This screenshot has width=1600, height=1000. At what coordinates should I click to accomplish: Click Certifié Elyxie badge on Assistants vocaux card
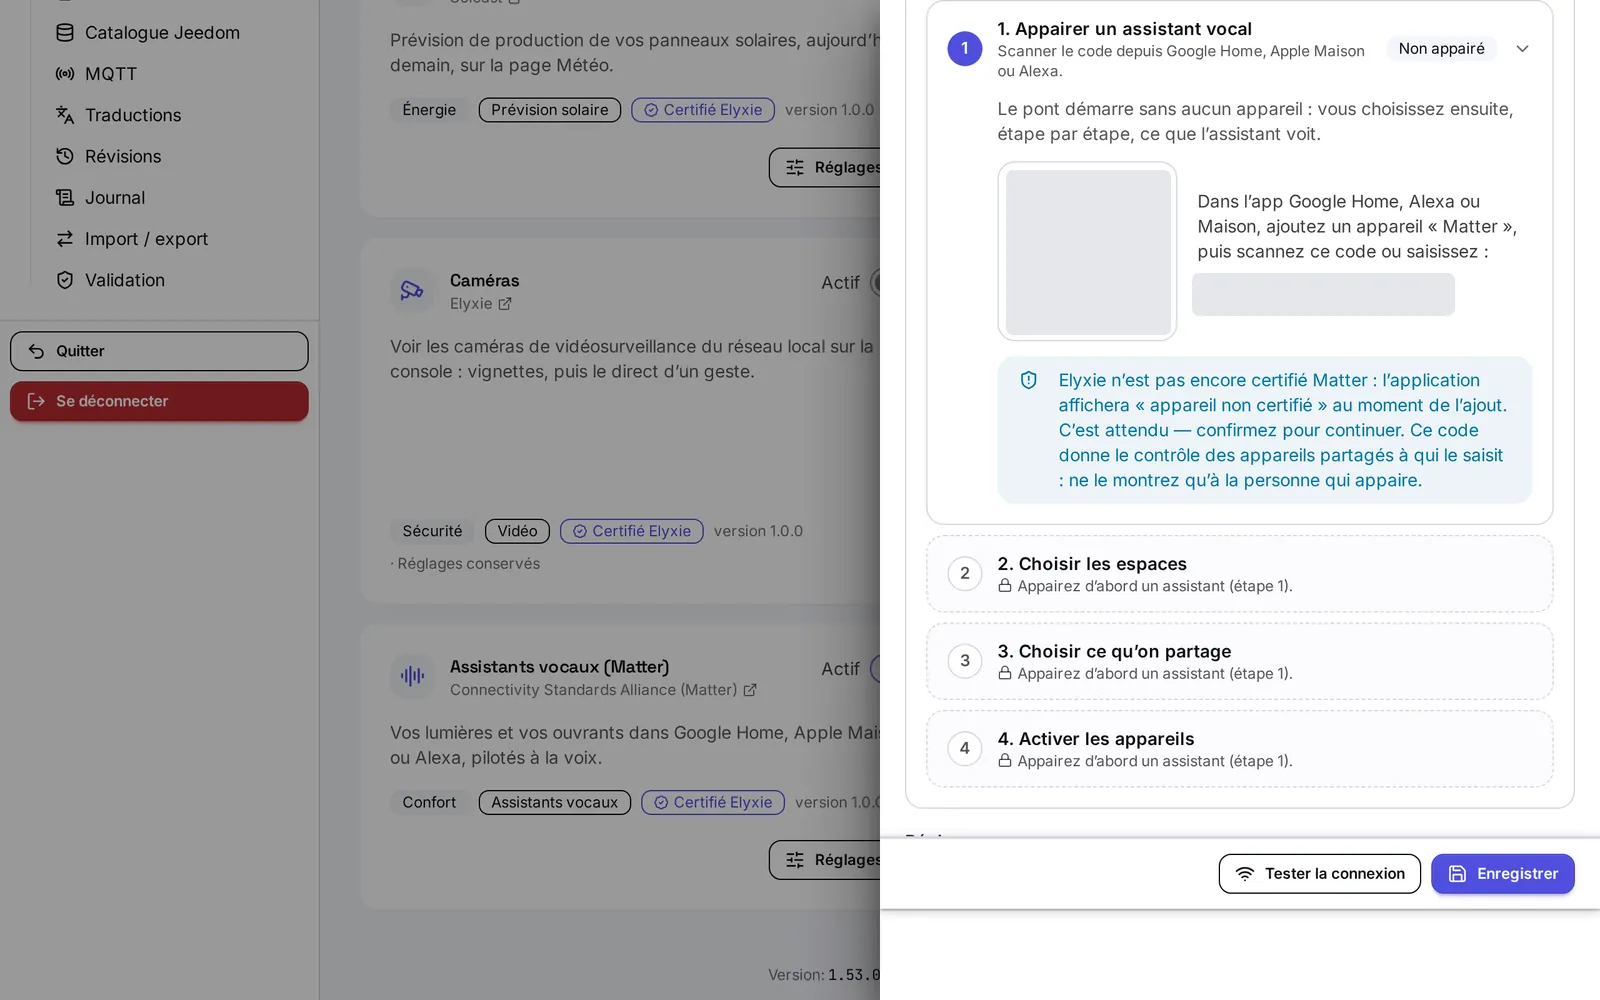click(713, 803)
